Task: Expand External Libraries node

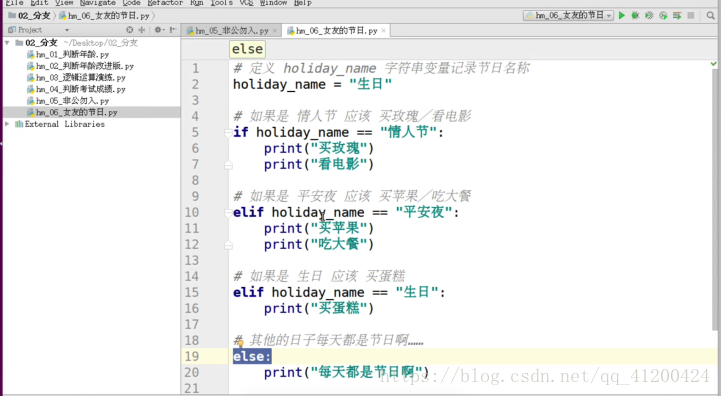Action: pos(7,124)
